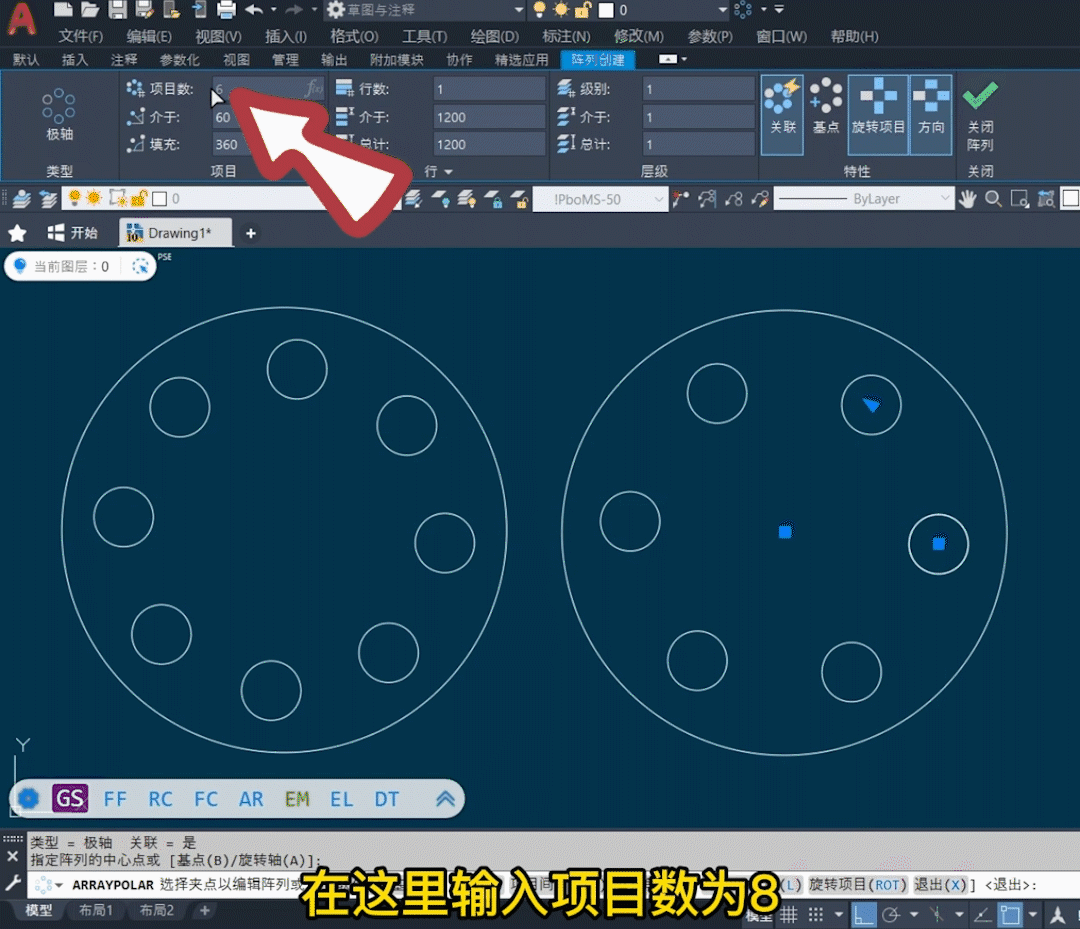The image size is (1080, 929).
Task: Click the Pan hand icon
Action: tap(968, 199)
